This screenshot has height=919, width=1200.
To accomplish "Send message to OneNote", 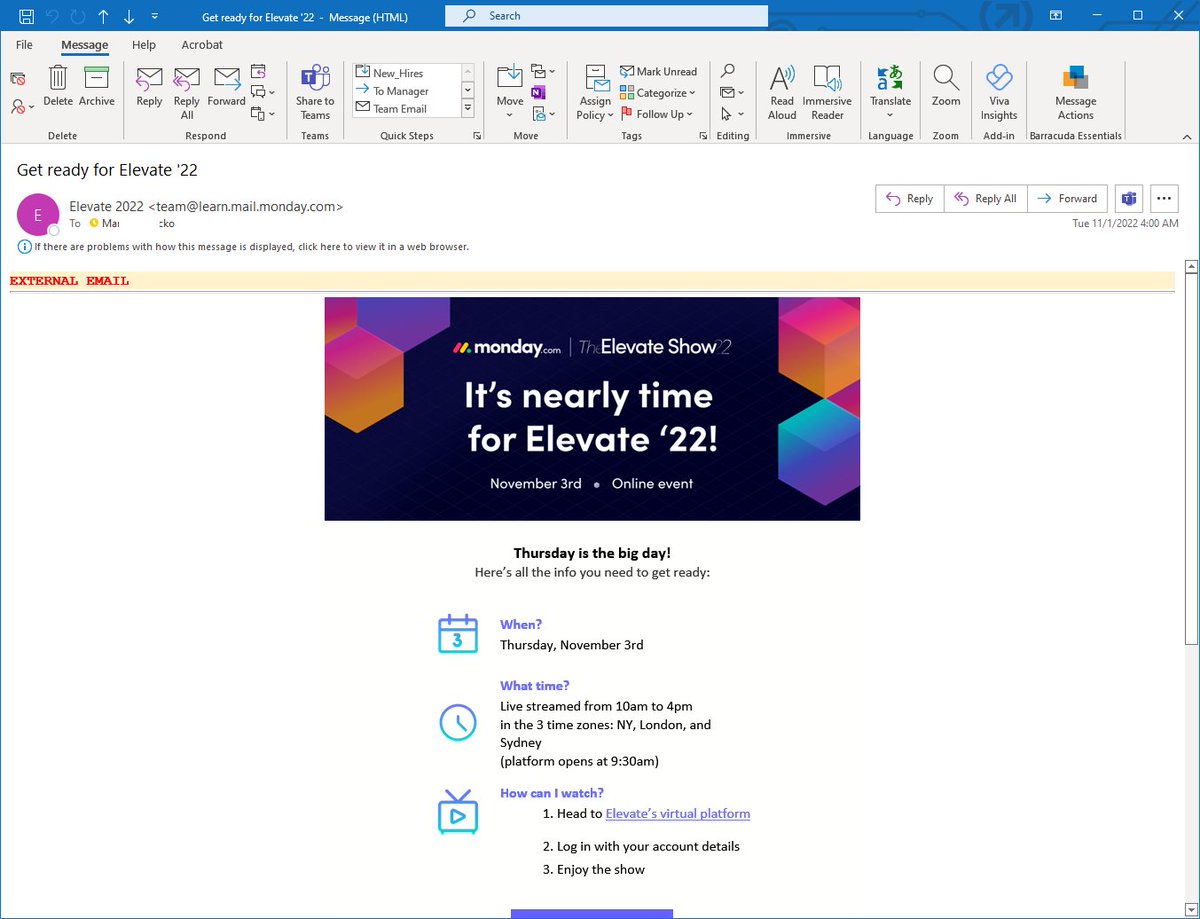I will point(538,93).
